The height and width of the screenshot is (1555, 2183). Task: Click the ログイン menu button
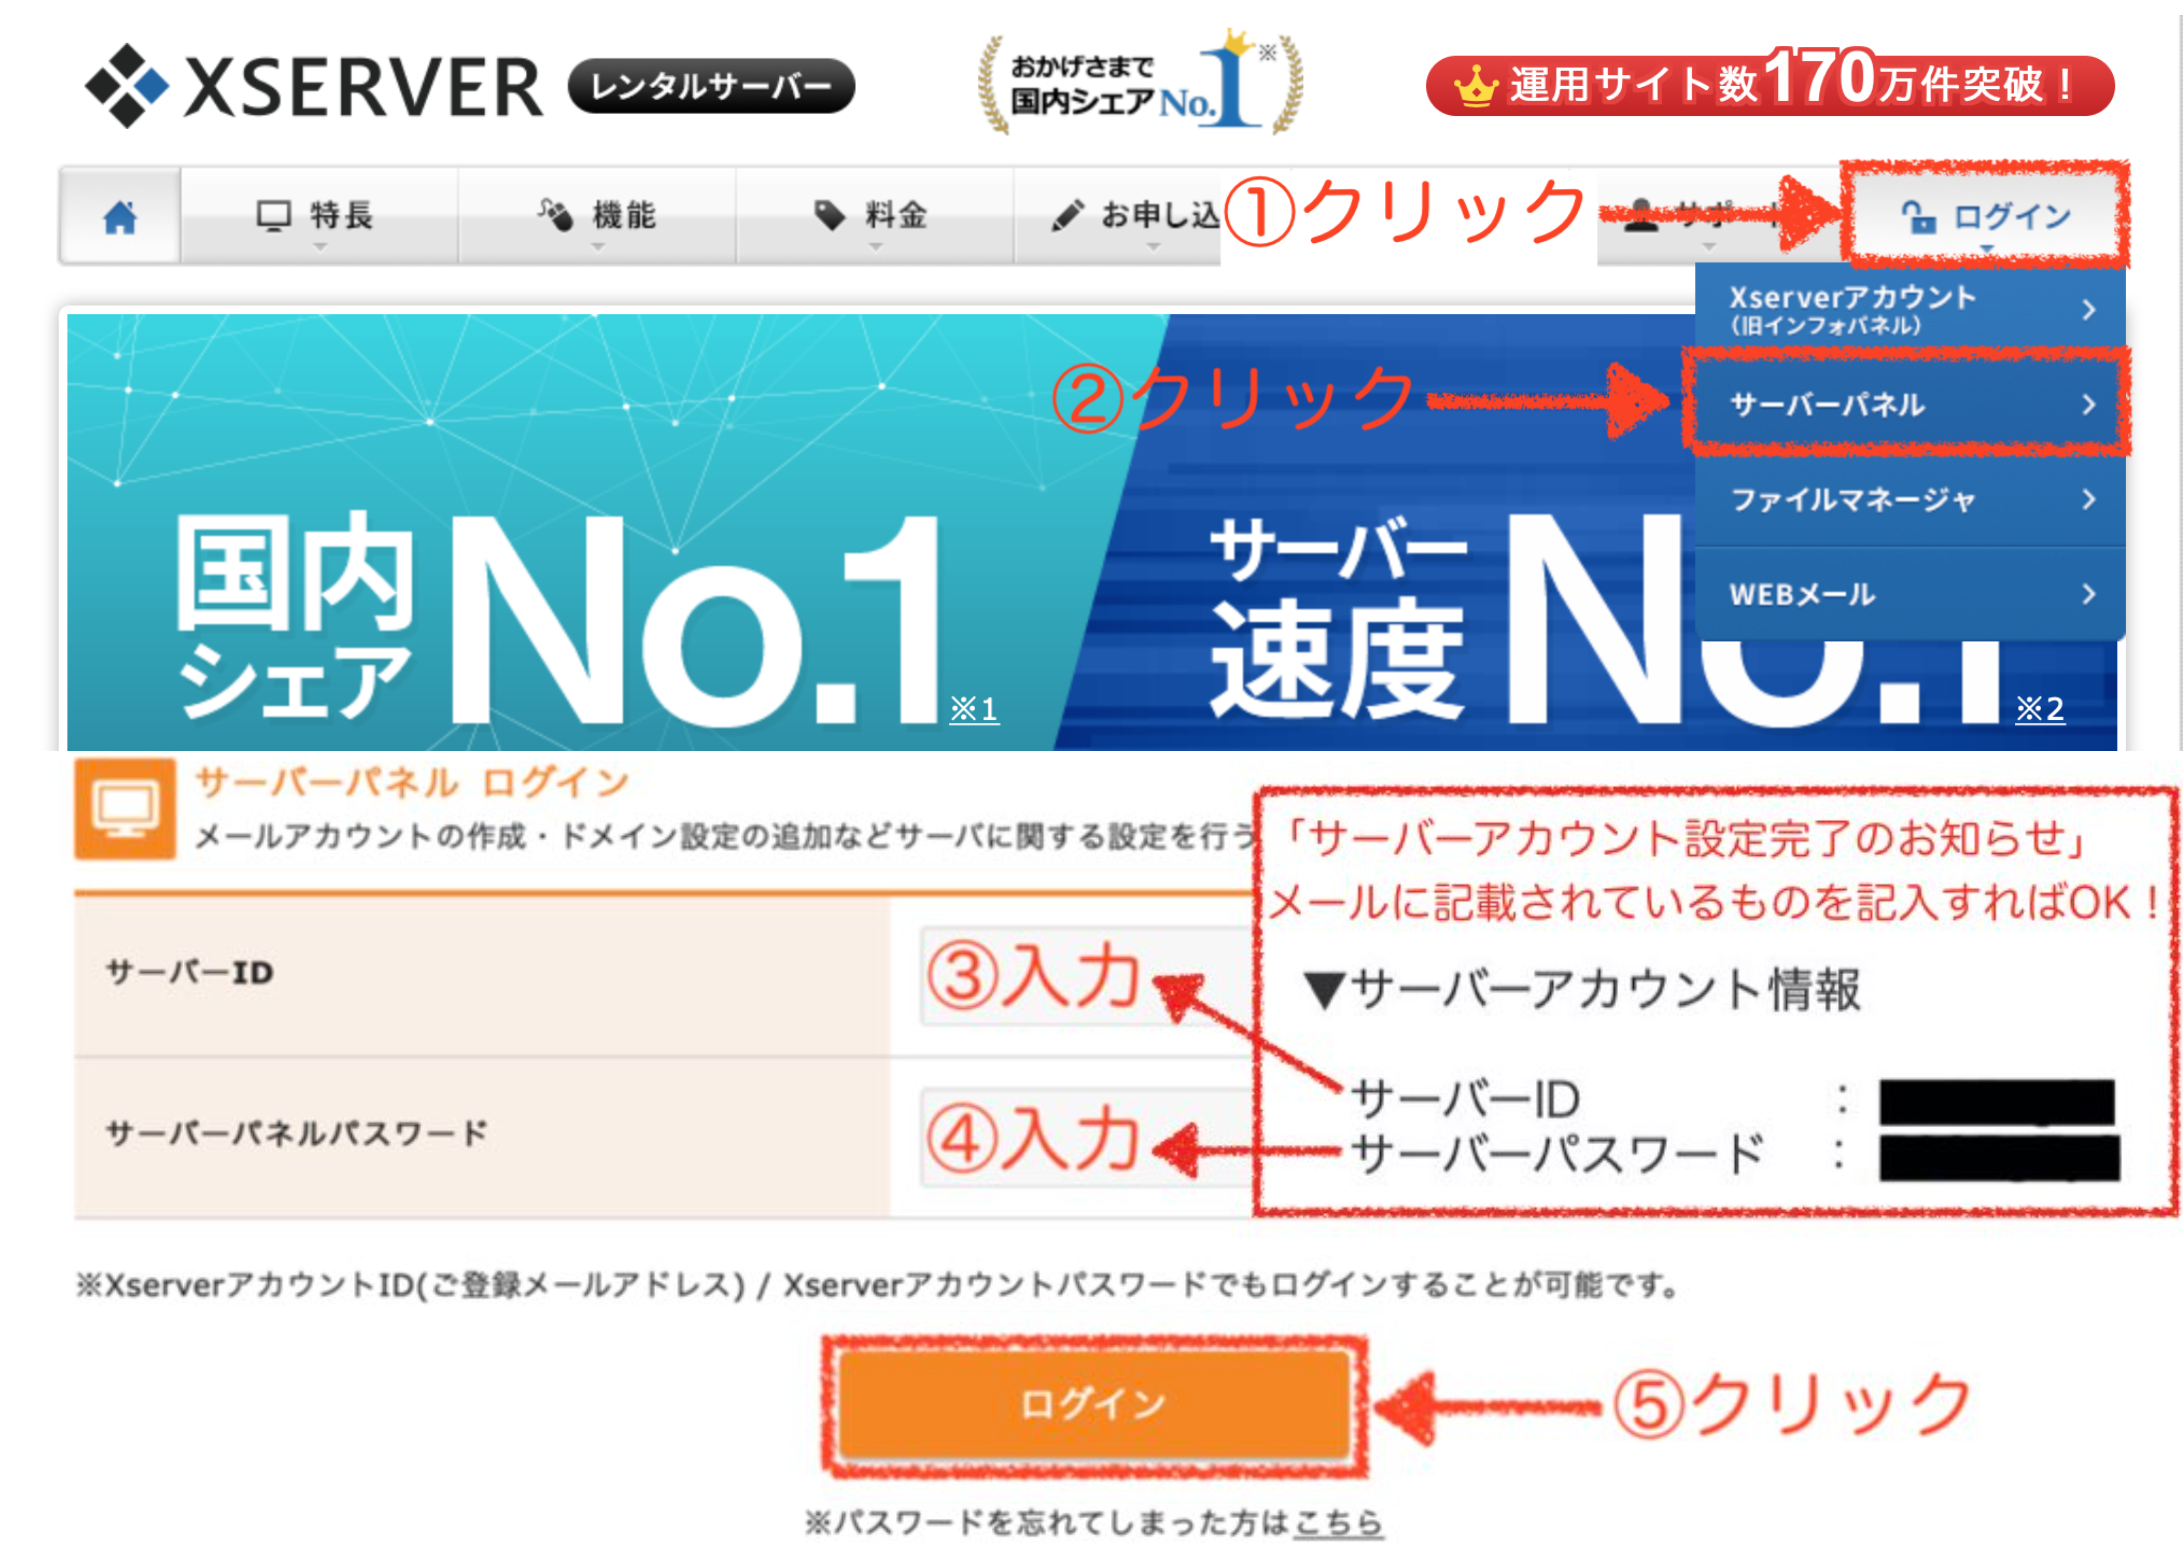pos(1985,216)
